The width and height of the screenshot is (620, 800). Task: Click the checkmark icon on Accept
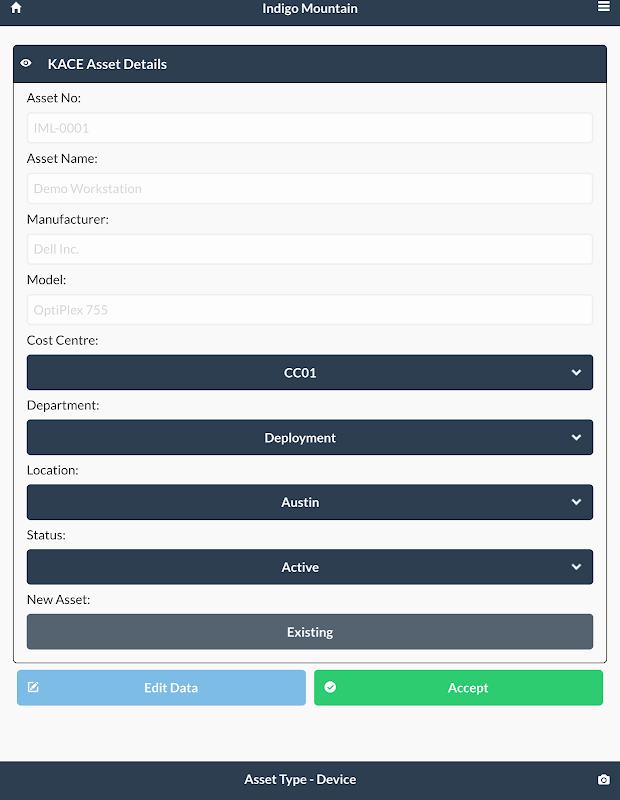tap(330, 688)
